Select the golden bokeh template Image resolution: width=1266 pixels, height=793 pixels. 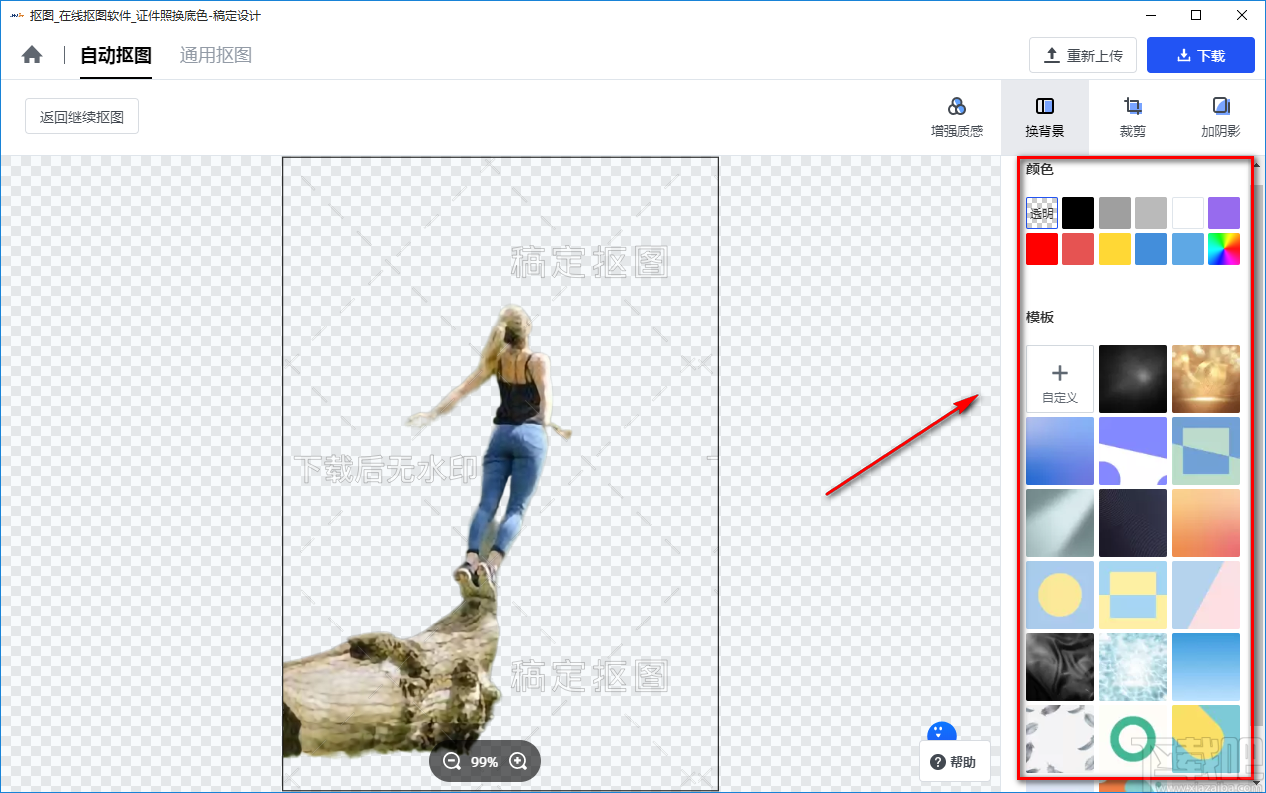click(x=1206, y=379)
